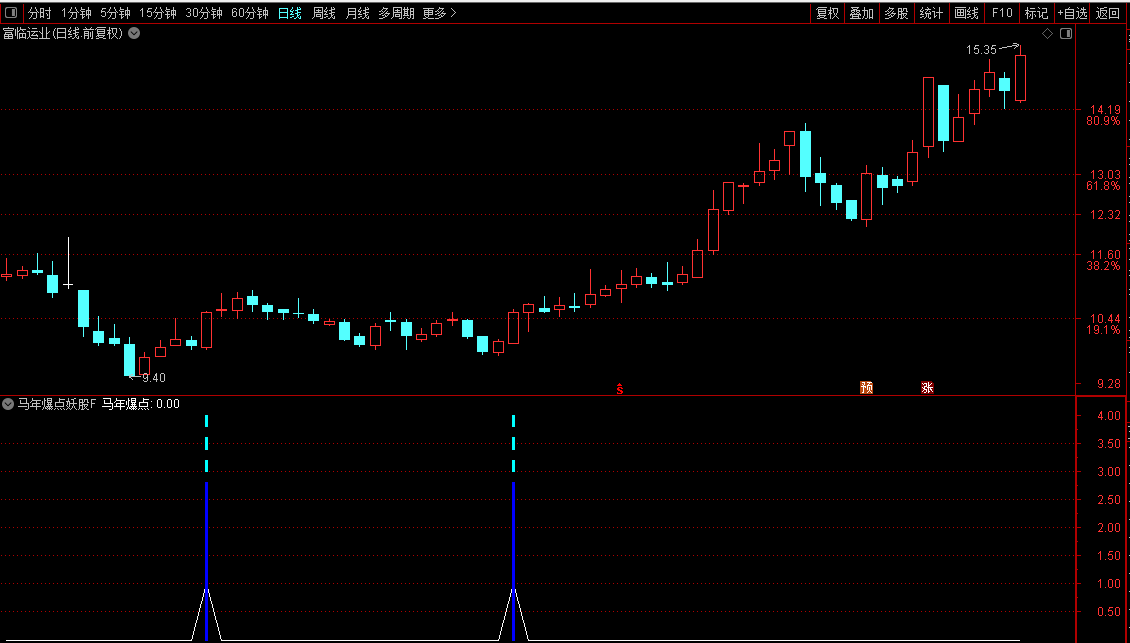Switch to 日线 daily chart
The width and height of the screenshot is (1130, 643).
click(290, 13)
